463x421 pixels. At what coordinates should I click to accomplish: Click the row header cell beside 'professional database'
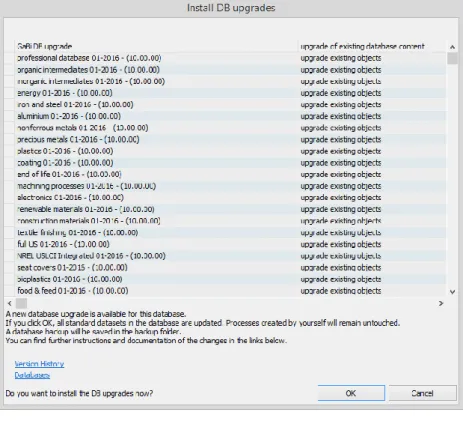tap(9, 58)
